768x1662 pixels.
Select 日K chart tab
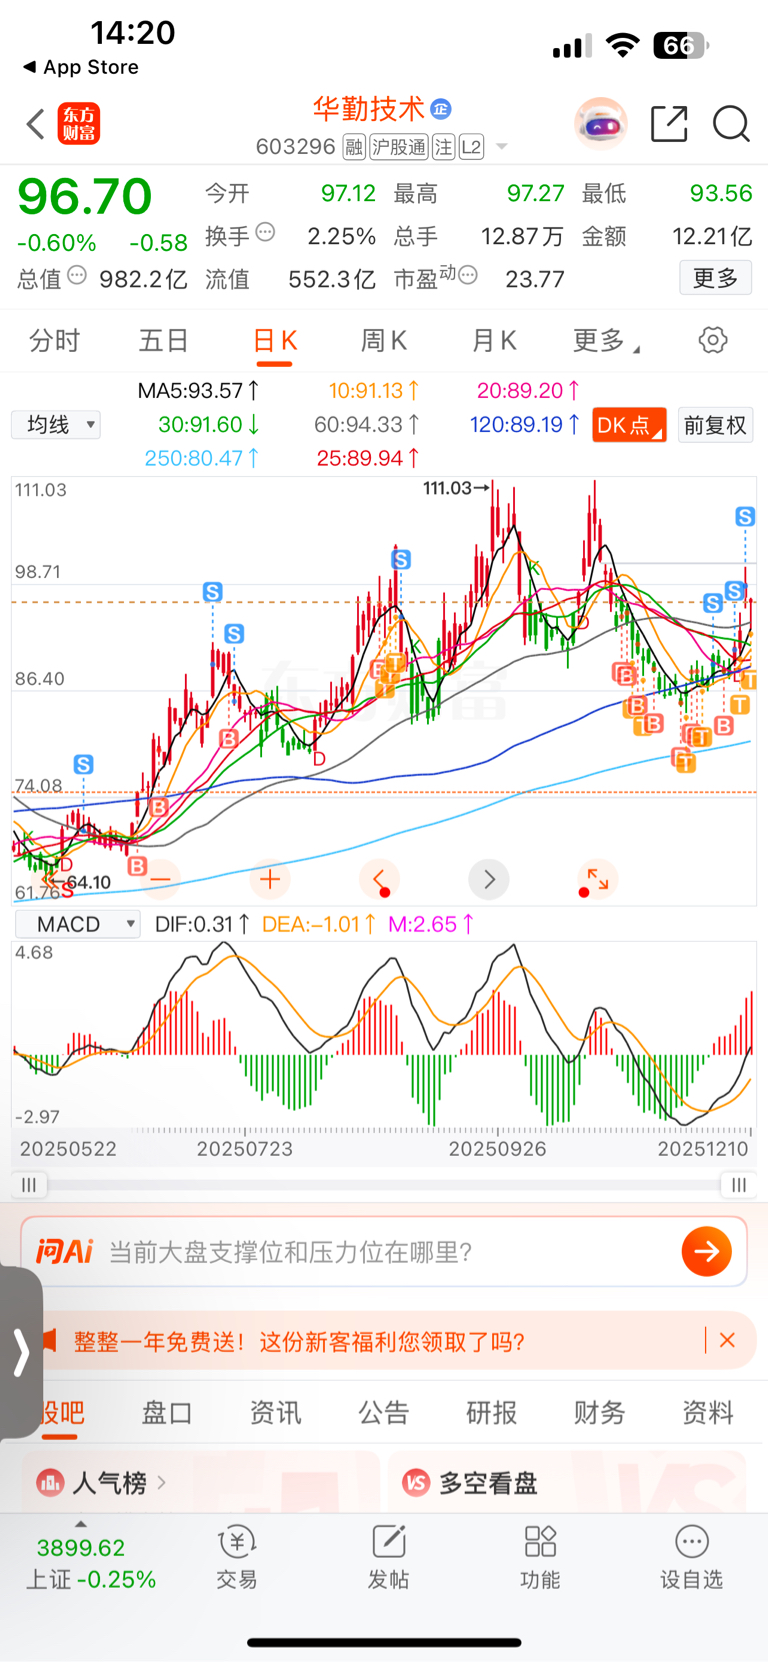click(x=274, y=341)
